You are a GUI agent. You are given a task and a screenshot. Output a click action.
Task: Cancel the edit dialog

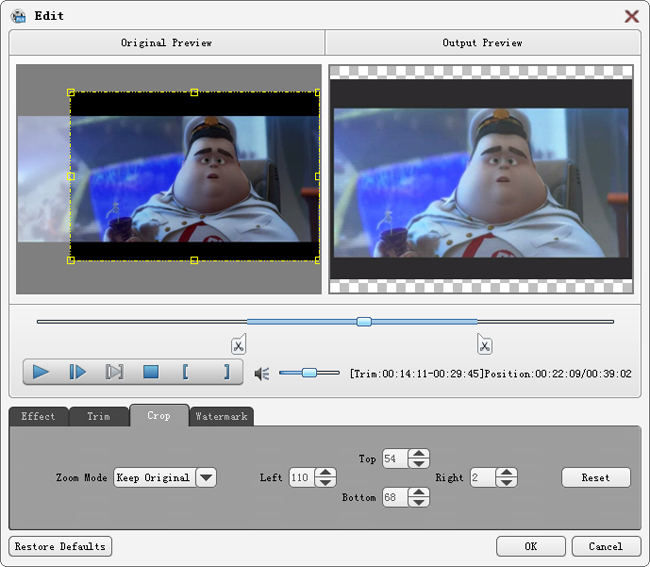tap(606, 546)
